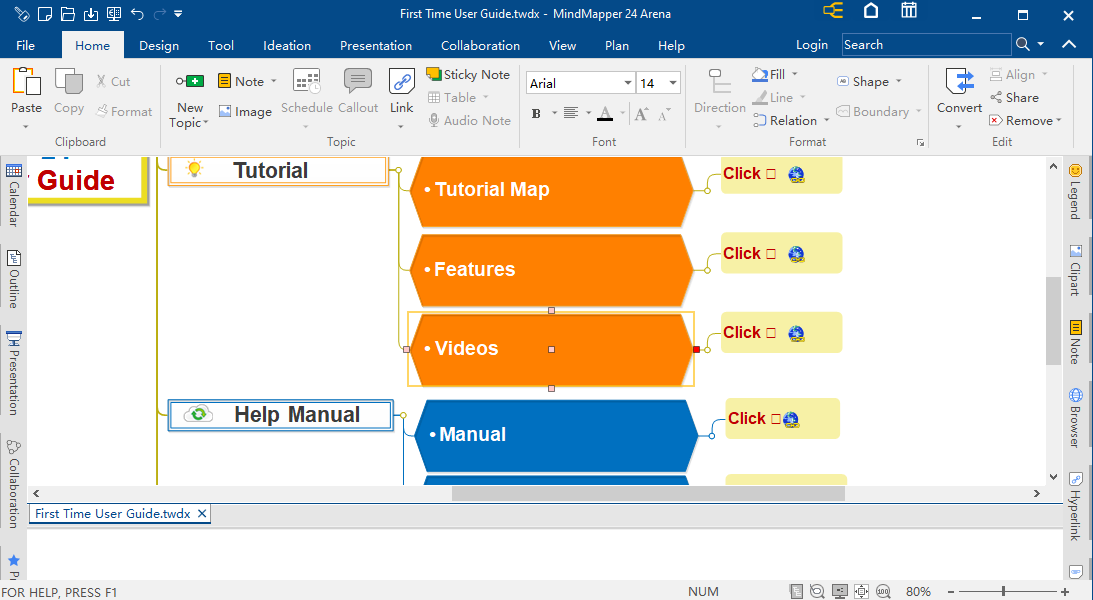Screen dimensions: 1093x600
Task: Click the Save icon in the quick access toolbar
Action: tap(91, 13)
